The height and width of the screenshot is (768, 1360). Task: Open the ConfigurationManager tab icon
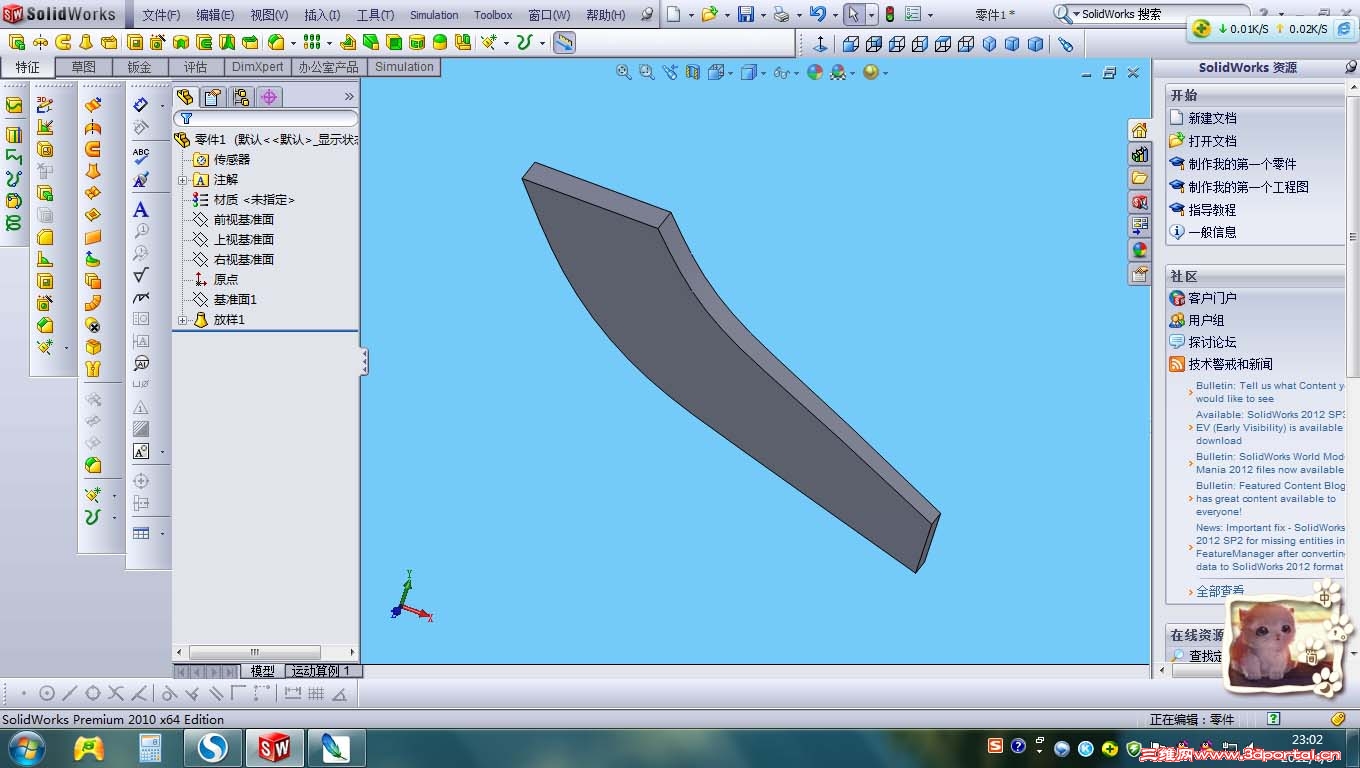(x=241, y=97)
